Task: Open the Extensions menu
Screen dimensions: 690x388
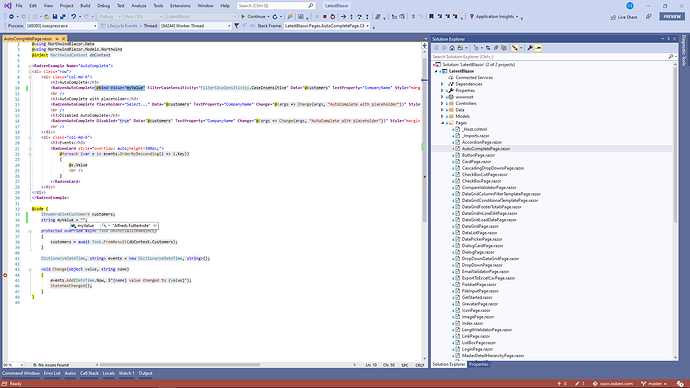Action: [x=180, y=6]
